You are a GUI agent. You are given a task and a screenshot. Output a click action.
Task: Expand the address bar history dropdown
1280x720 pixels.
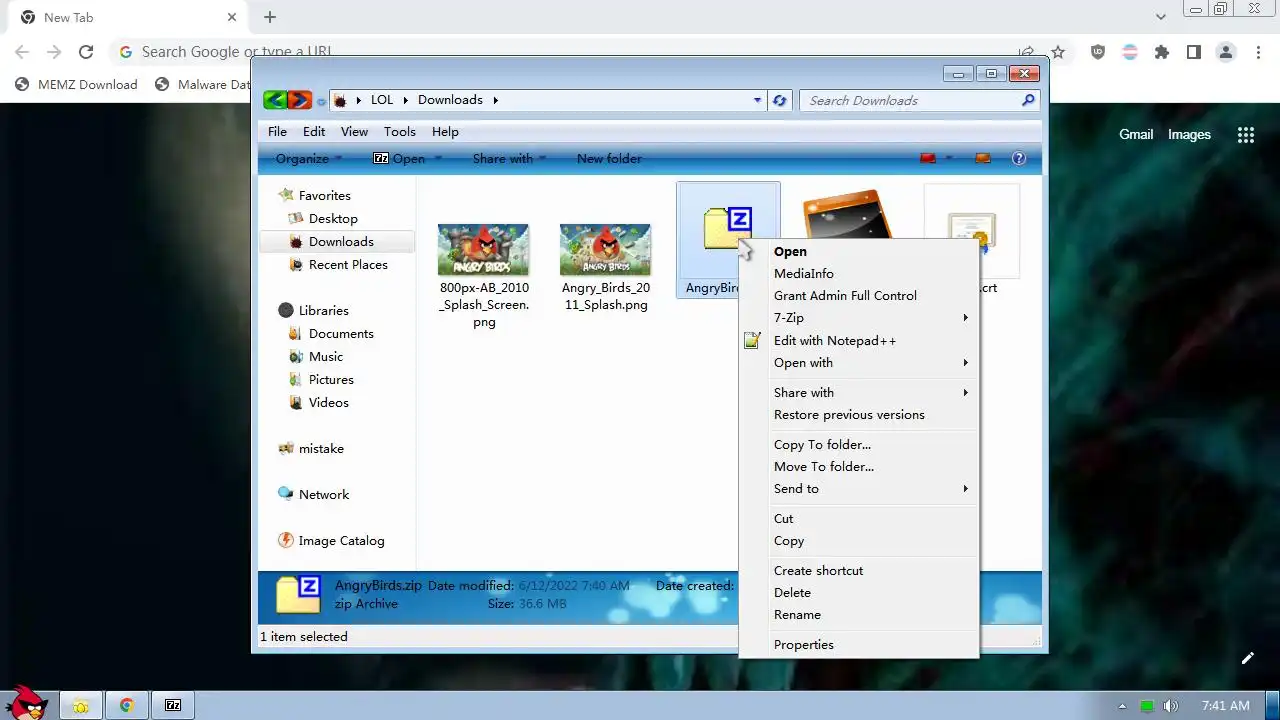pos(757,100)
